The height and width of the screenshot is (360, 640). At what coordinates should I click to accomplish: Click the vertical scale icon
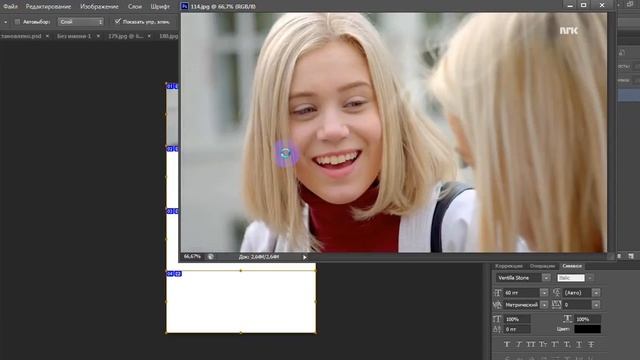point(497,319)
